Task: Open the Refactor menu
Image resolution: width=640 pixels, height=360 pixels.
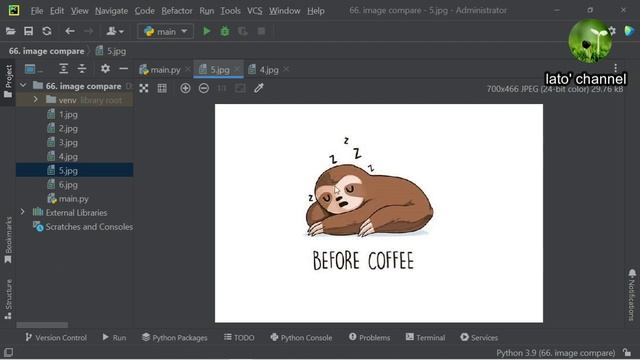Action: (177, 11)
